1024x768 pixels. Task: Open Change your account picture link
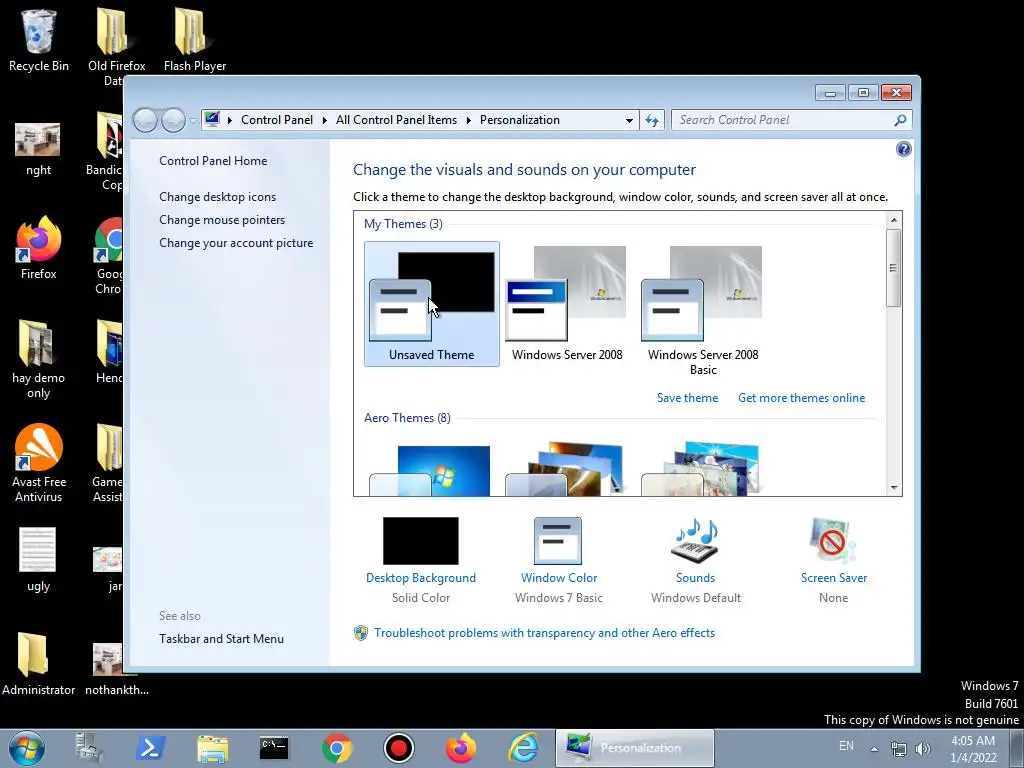point(236,242)
